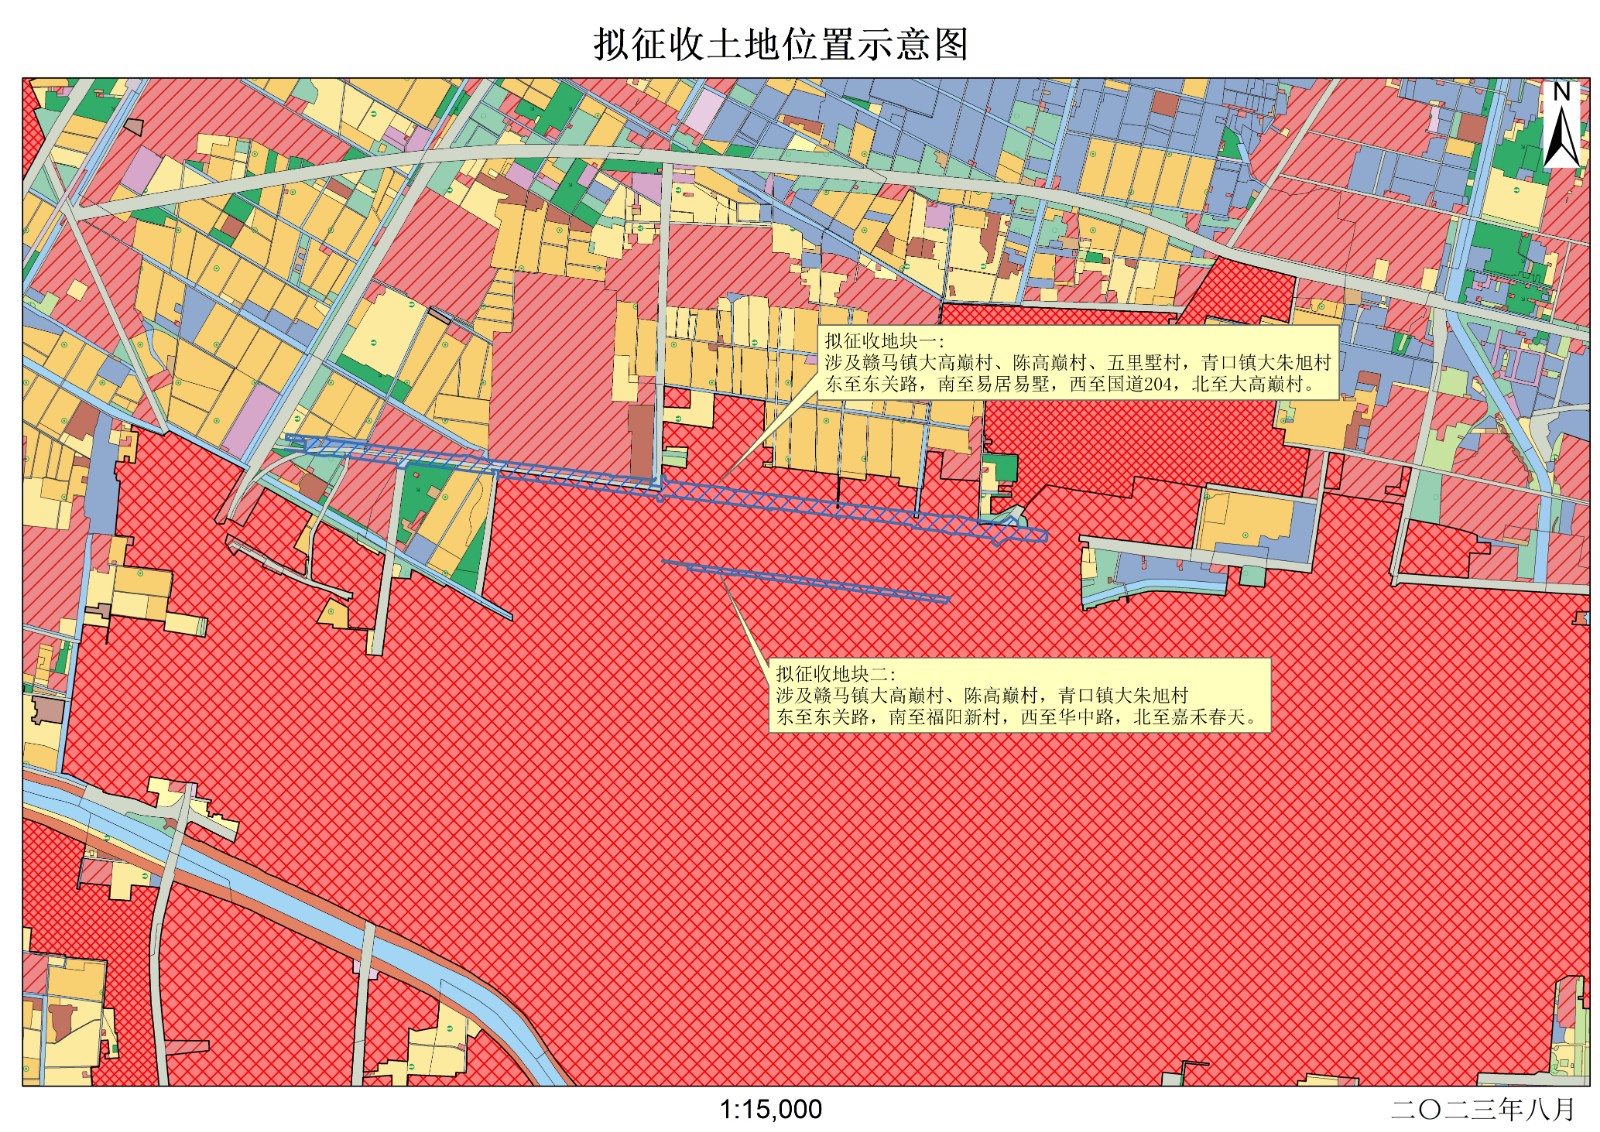Click the scale text 1:15,000
This screenshot has height=1132, width=1600.
[x=771, y=1109]
